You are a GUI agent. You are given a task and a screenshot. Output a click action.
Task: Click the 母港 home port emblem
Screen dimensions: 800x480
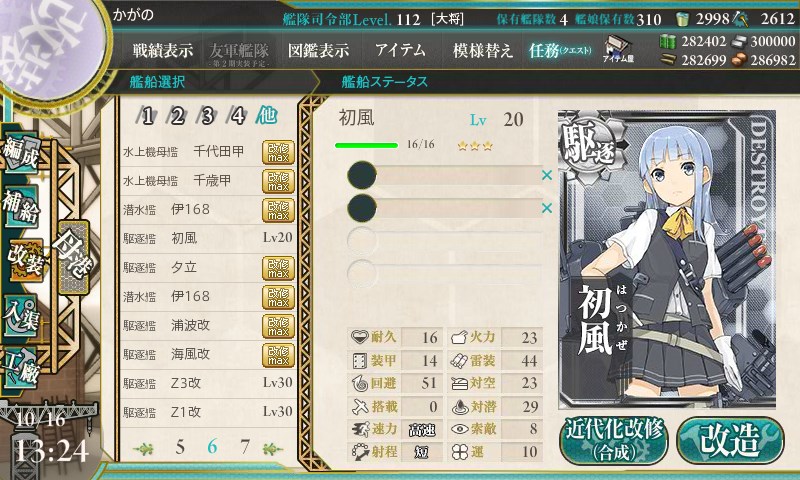[x=74, y=258]
